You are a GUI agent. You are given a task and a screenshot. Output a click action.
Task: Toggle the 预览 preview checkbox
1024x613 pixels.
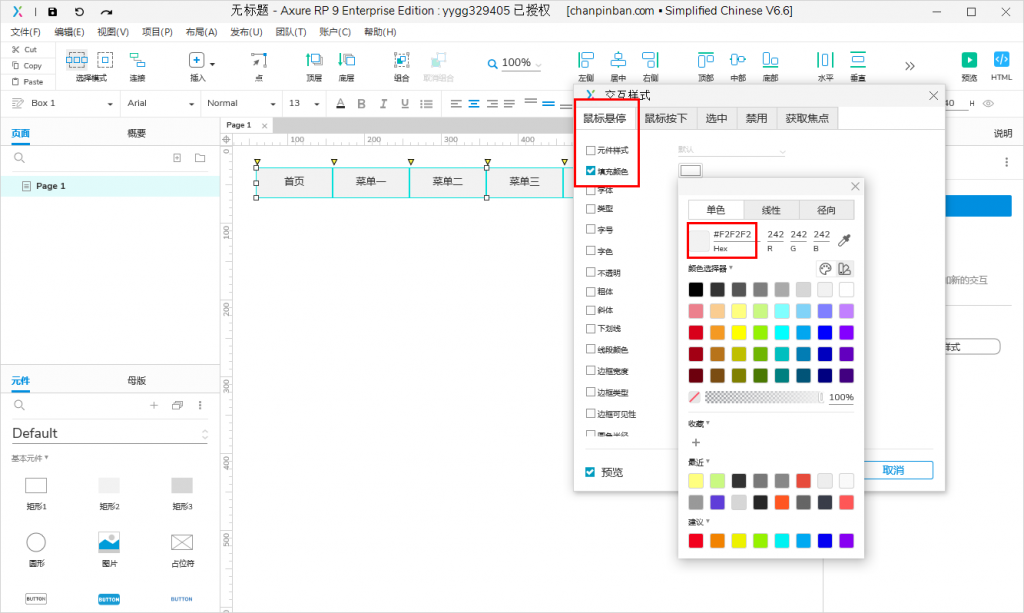click(x=591, y=471)
